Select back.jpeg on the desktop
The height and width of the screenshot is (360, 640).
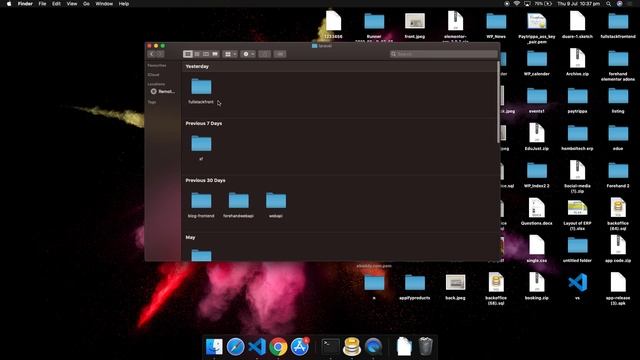[456, 287]
